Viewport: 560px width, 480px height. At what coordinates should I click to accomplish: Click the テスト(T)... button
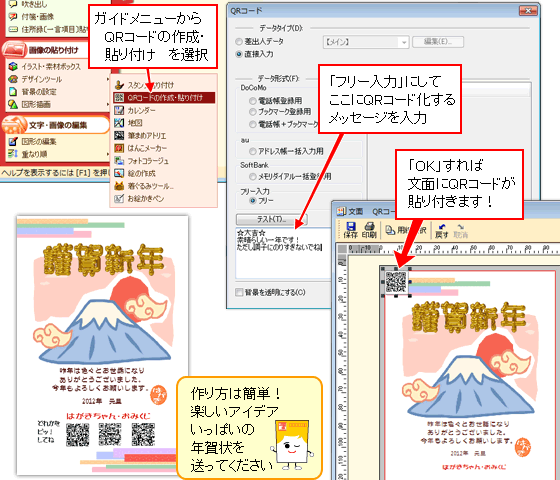(x=271, y=219)
